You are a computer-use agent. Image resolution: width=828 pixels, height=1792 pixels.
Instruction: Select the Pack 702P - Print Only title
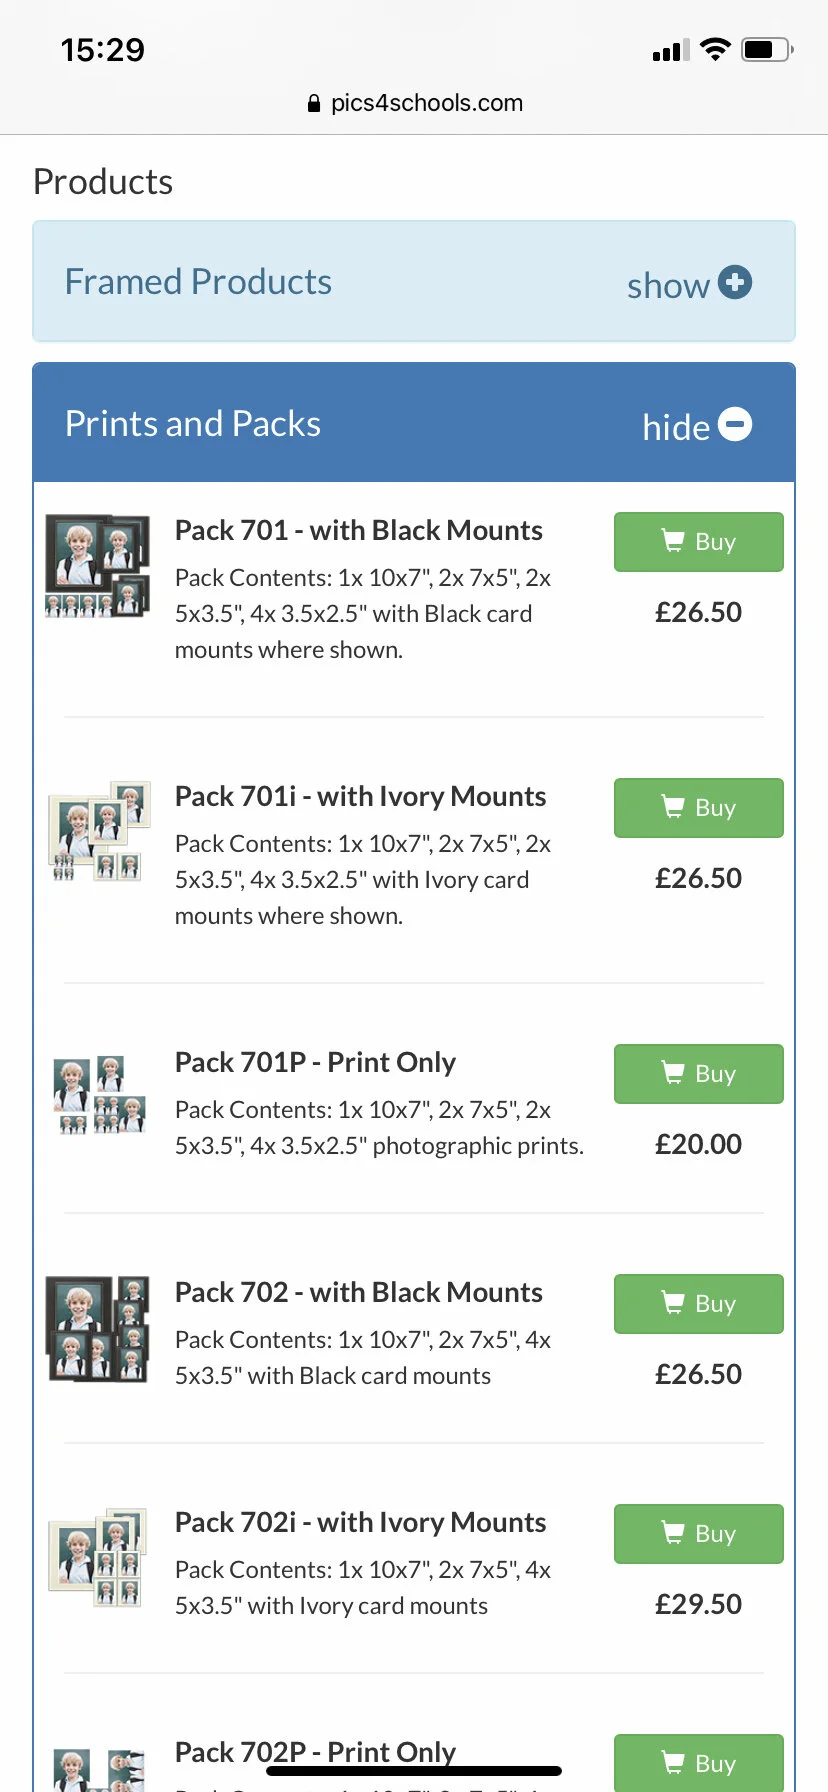(315, 1752)
